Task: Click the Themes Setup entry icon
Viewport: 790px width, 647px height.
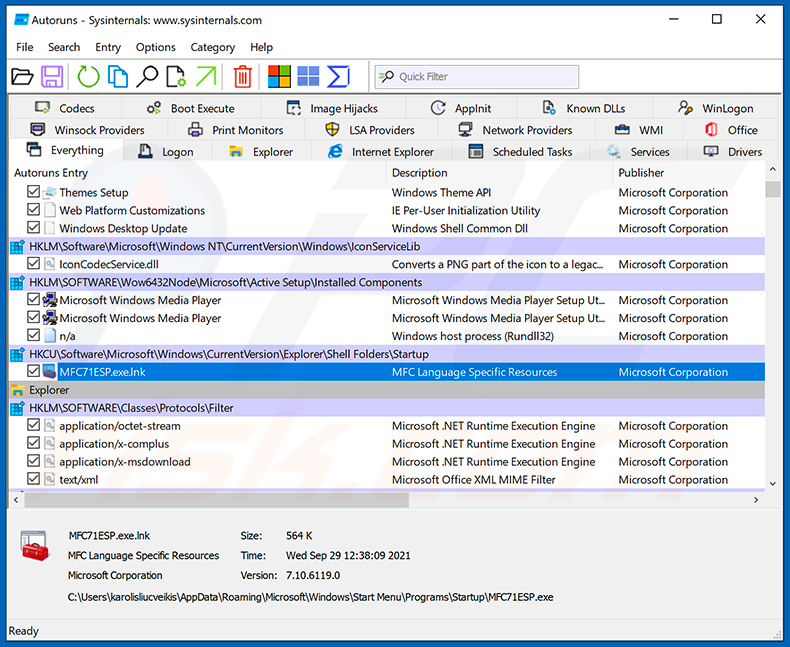Action: tap(49, 192)
